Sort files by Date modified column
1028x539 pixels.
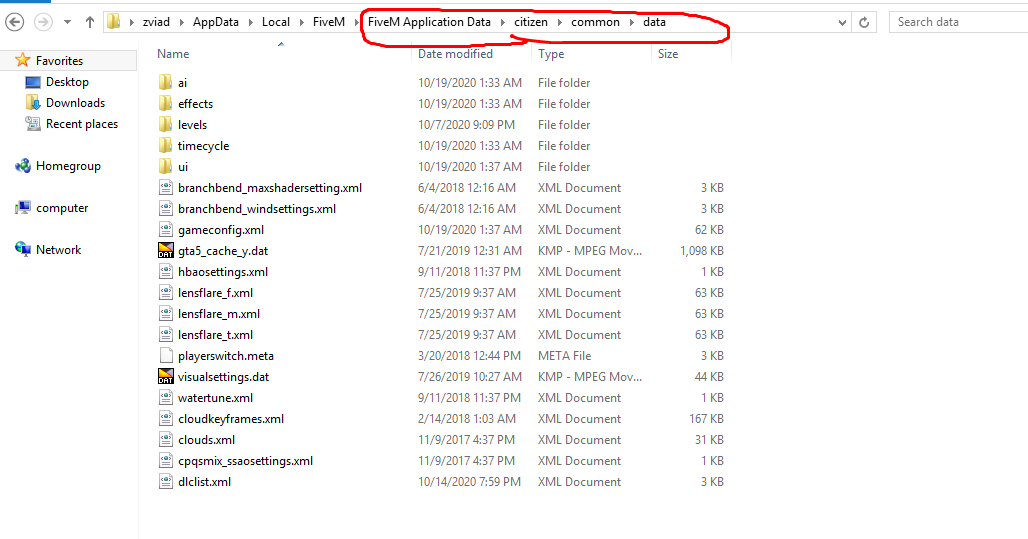(x=455, y=54)
